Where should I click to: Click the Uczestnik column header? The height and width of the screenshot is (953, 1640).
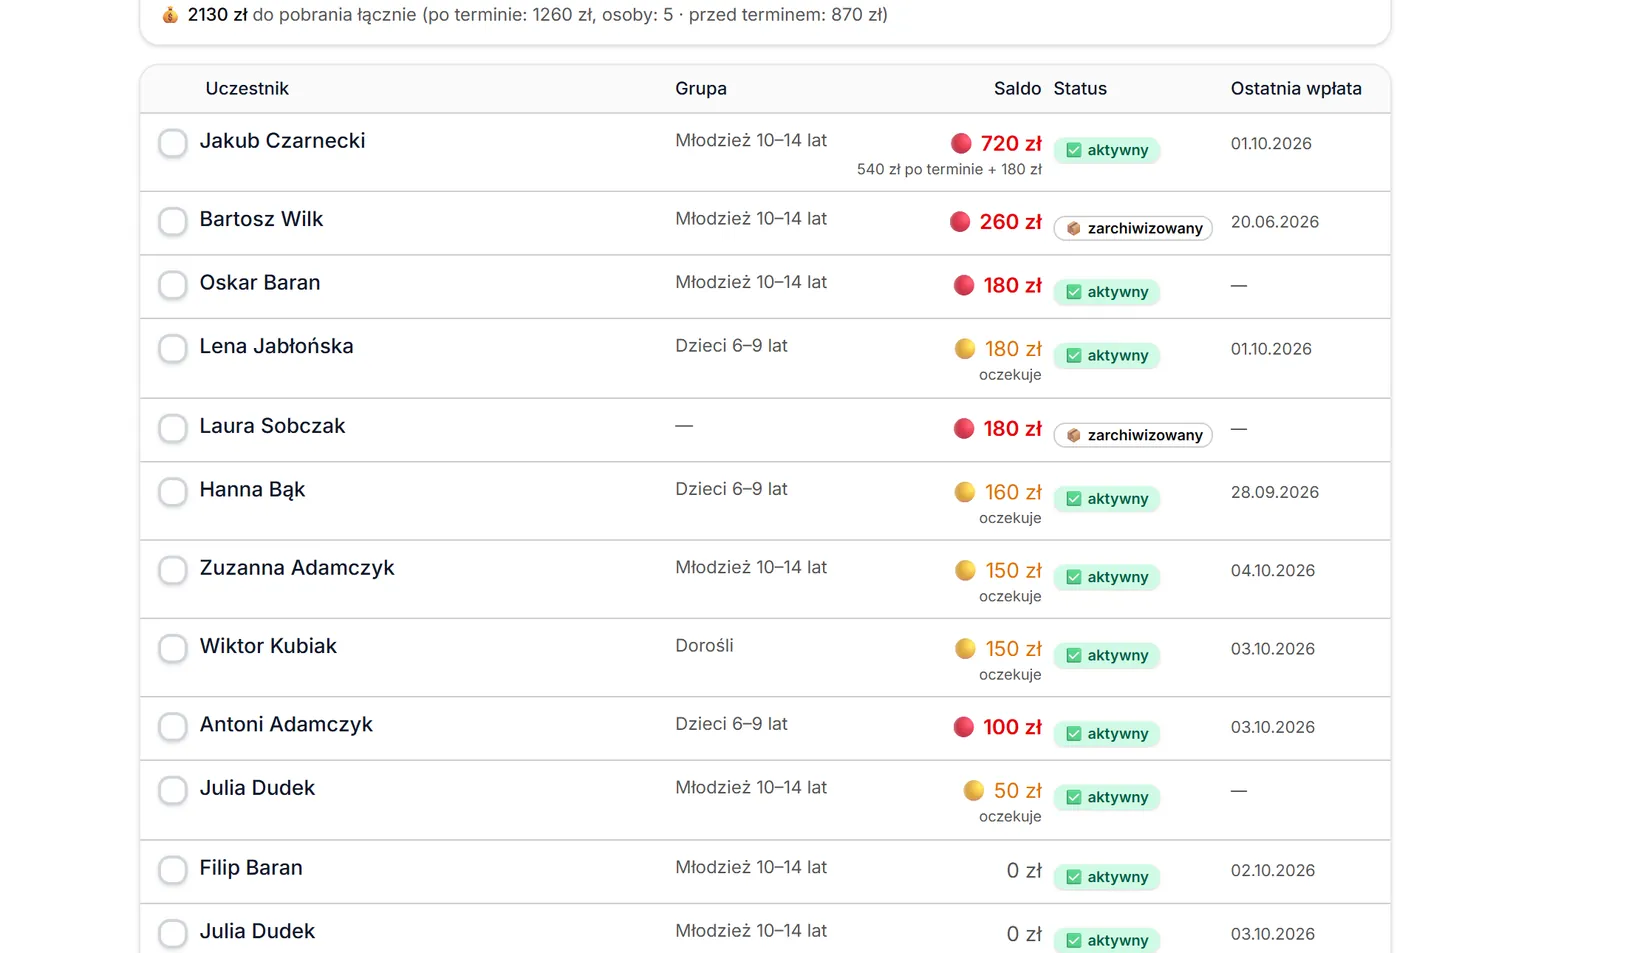247,88
